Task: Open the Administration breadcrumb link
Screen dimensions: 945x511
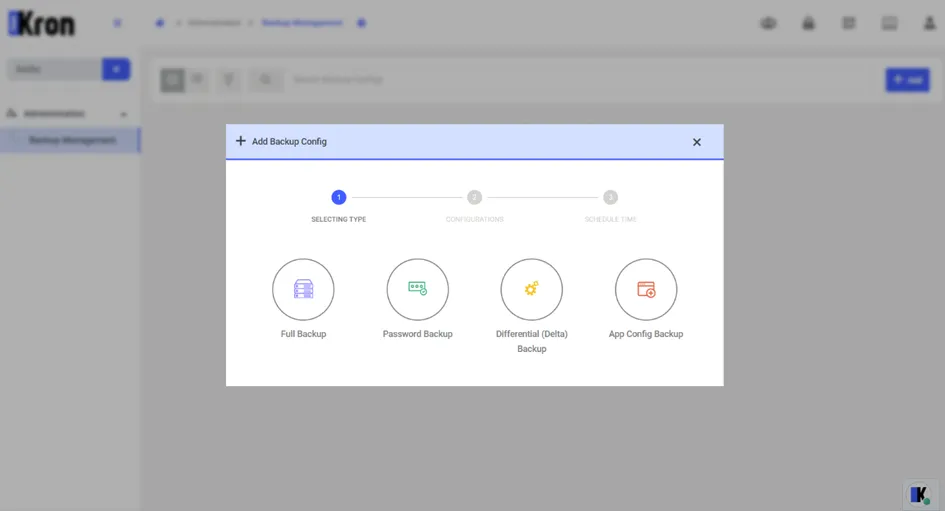Action: [214, 23]
